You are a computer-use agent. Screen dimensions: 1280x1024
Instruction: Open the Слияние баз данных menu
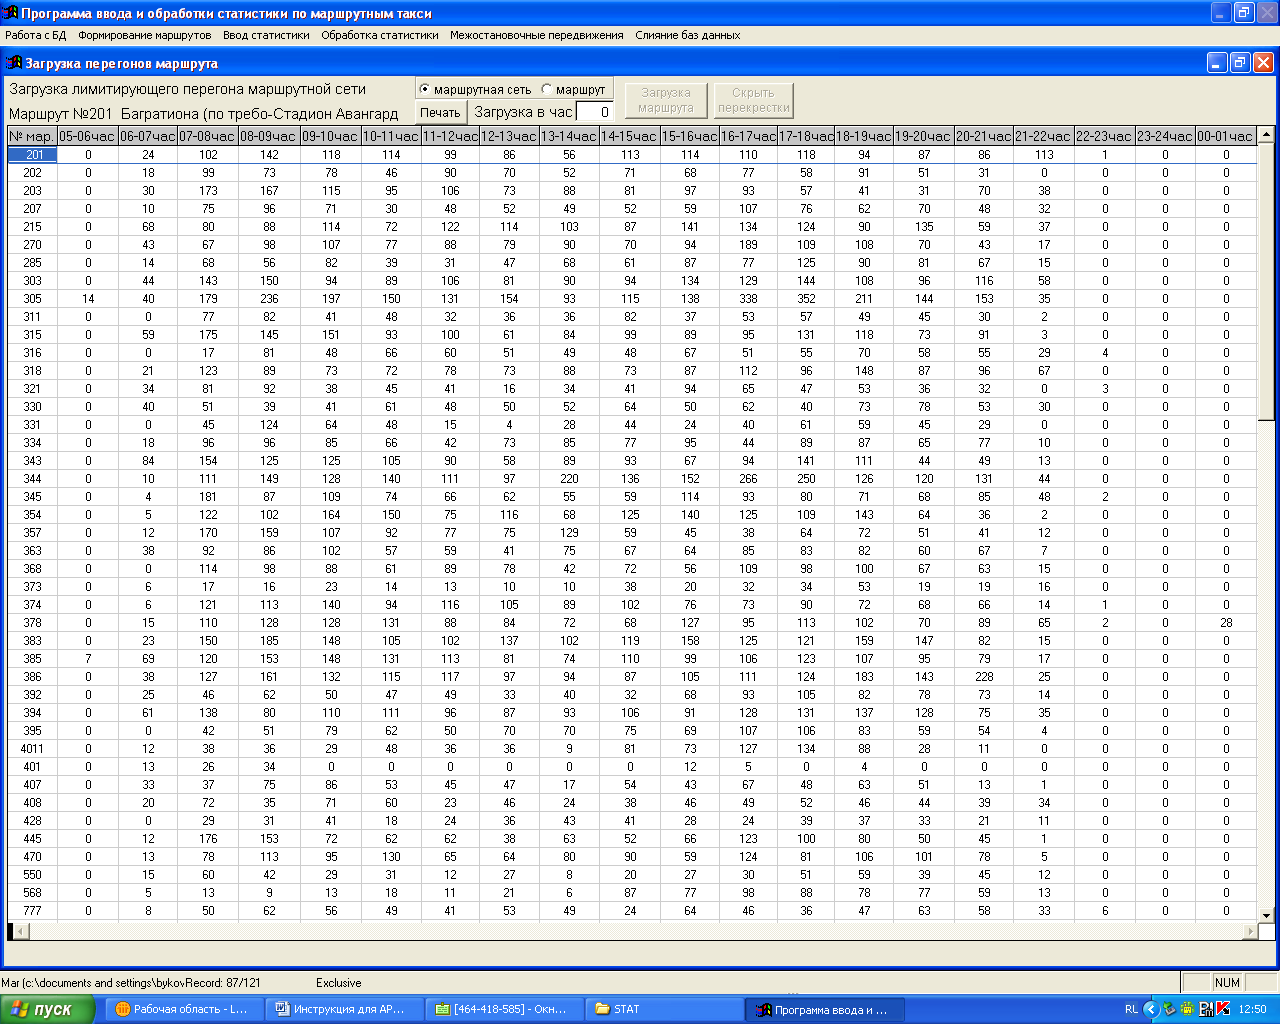(688, 35)
